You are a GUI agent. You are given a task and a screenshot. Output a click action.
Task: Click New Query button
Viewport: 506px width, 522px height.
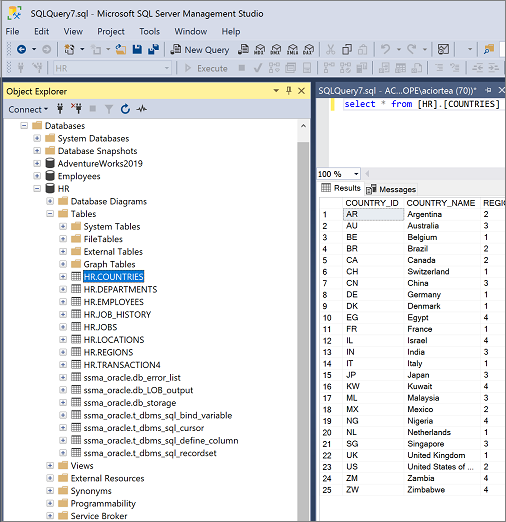(x=200, y=50)
